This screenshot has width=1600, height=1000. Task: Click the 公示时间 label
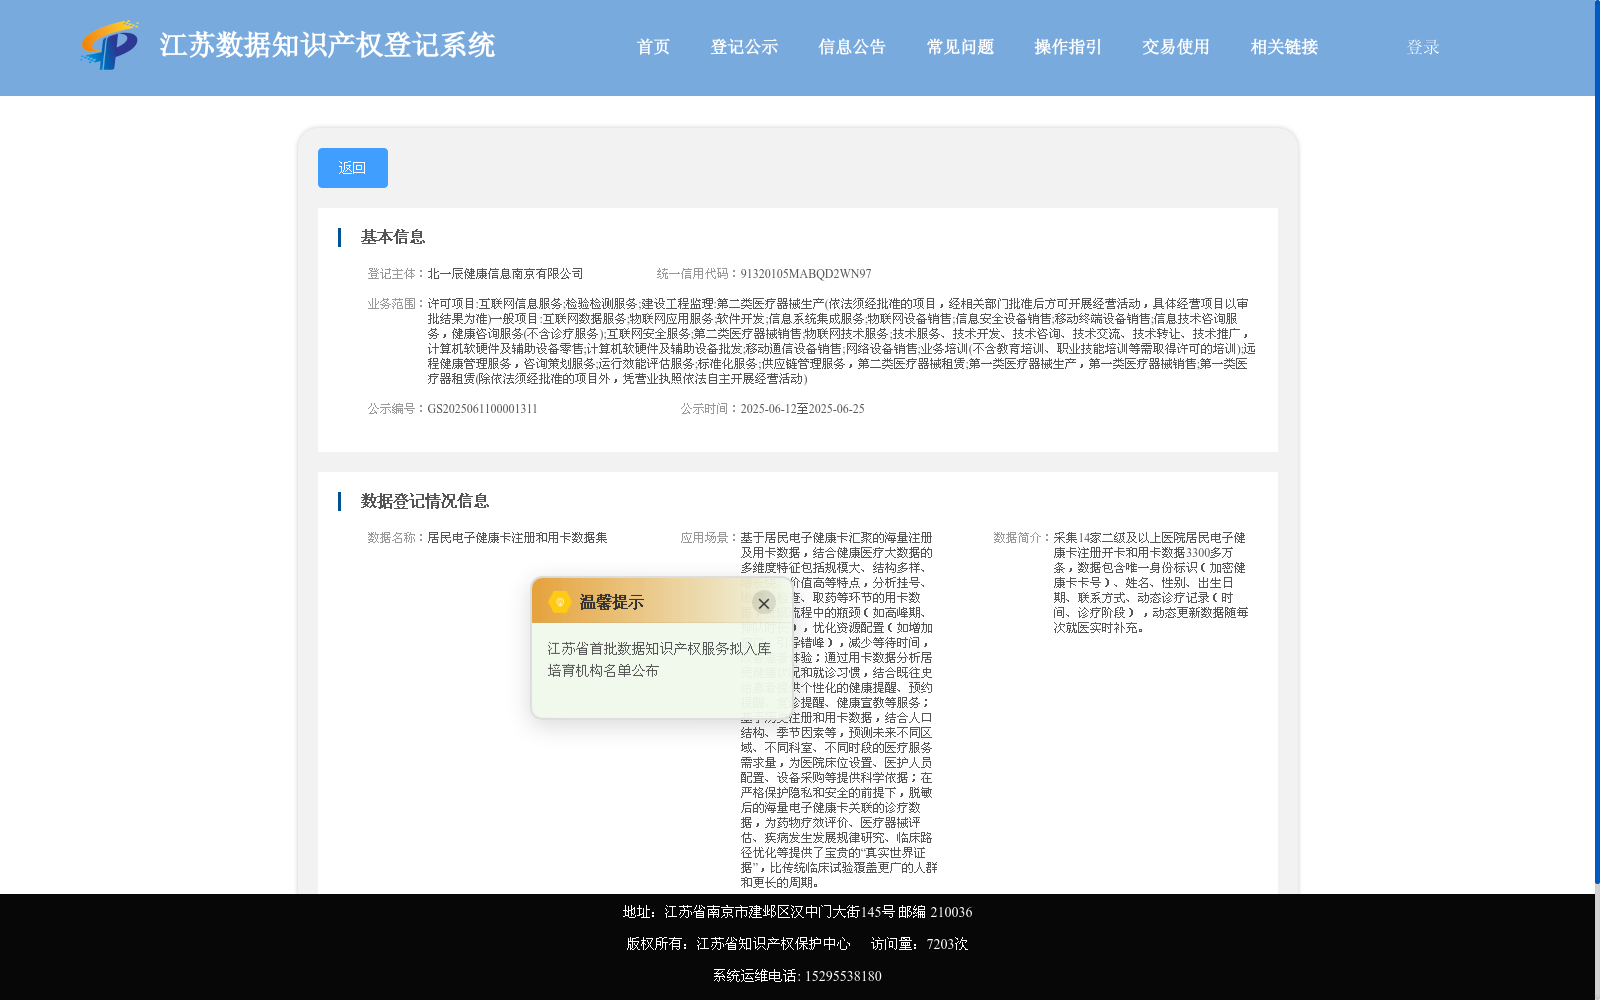tap(710, 409)
